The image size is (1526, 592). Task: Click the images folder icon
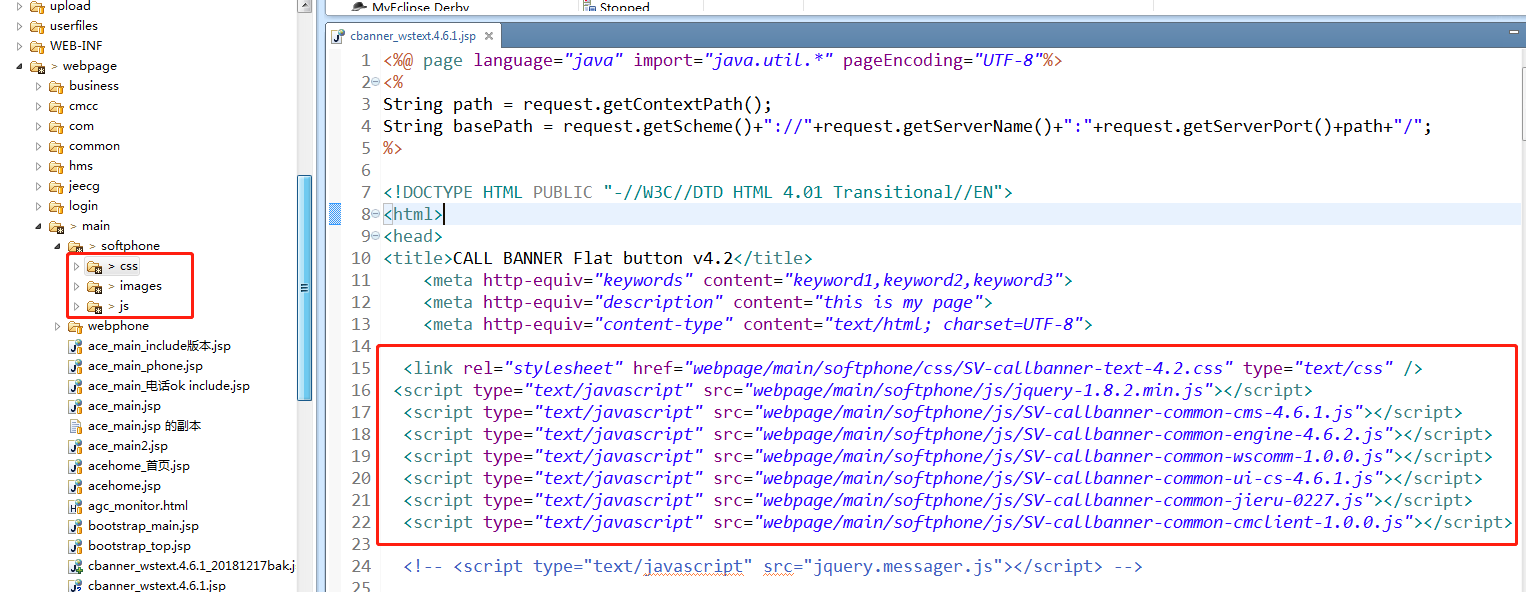pos(94,286)
